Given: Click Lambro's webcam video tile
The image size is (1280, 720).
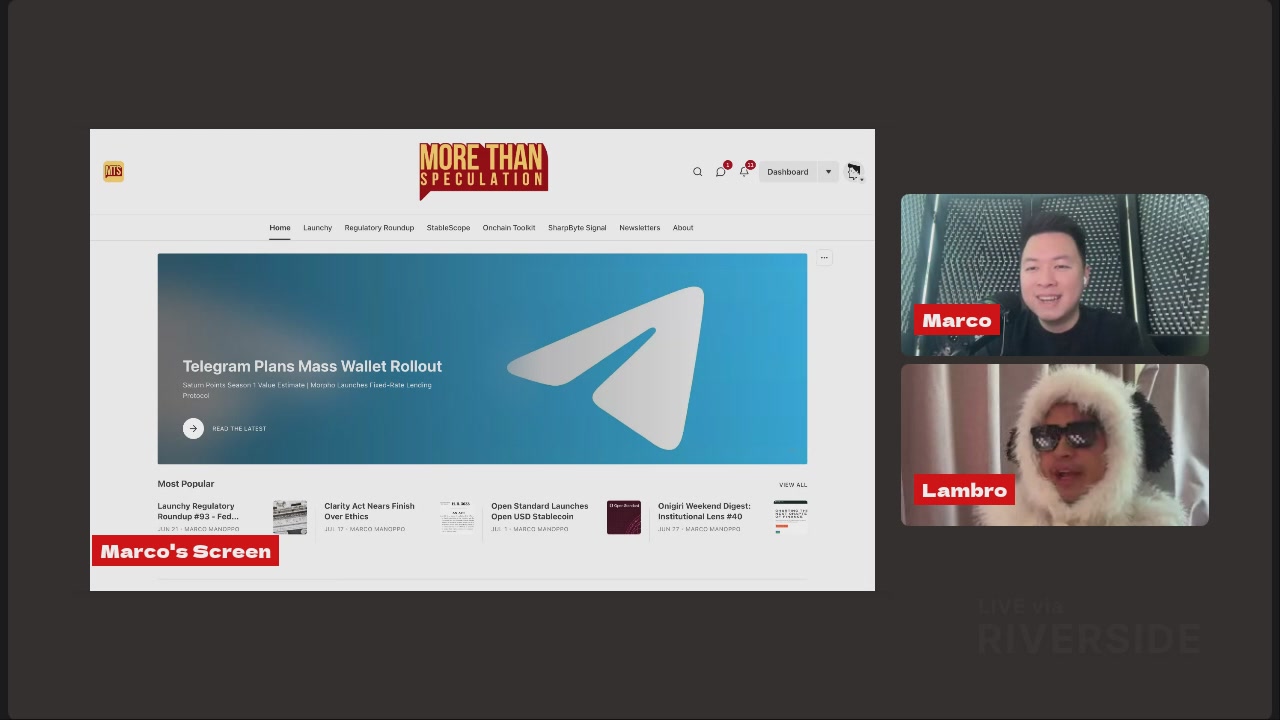Looking at the screenshot, I should tap(1055, 445).
